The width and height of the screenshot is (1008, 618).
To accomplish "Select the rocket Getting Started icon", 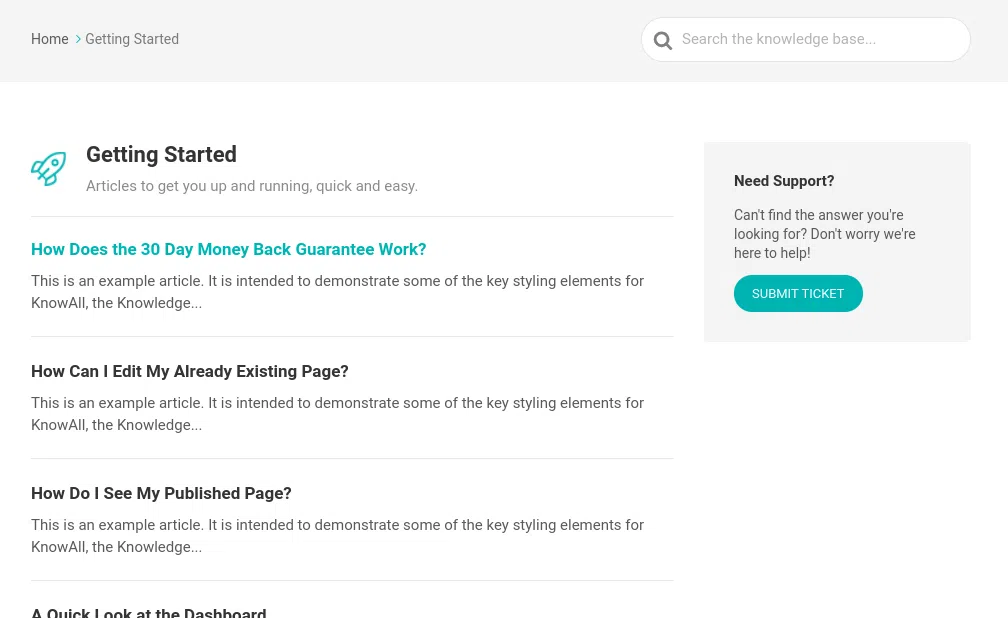I will (49, 169).
